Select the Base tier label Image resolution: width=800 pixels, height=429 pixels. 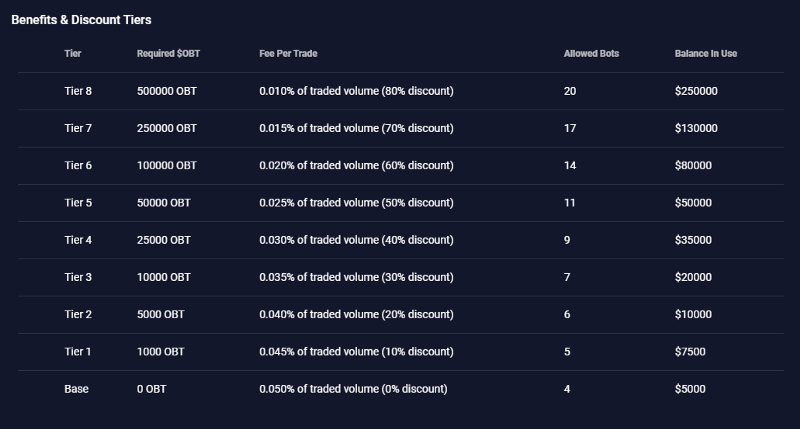tap(76, 388)
